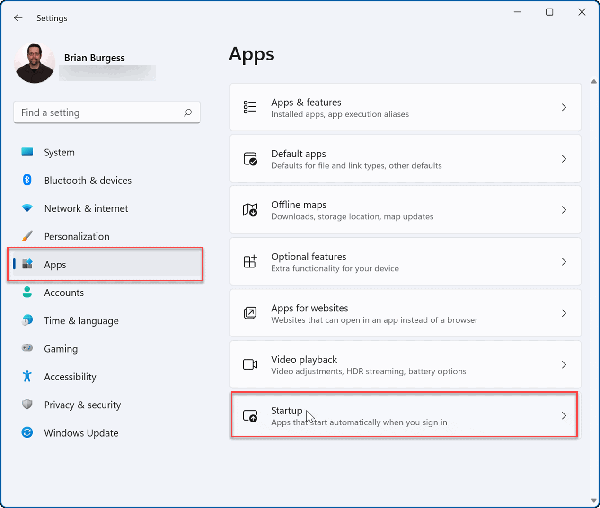Open Windows Update page
This screenshot has width=600, height=508.
click(x=81, y=433)
